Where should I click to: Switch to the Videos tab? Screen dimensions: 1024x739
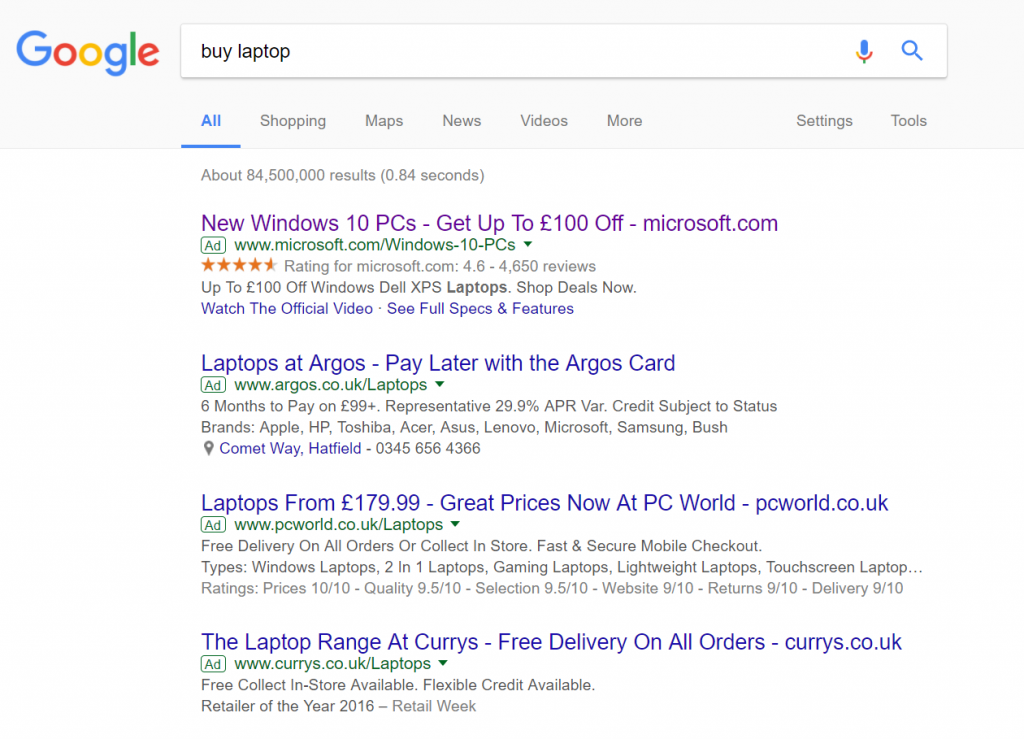pos(544,121)
